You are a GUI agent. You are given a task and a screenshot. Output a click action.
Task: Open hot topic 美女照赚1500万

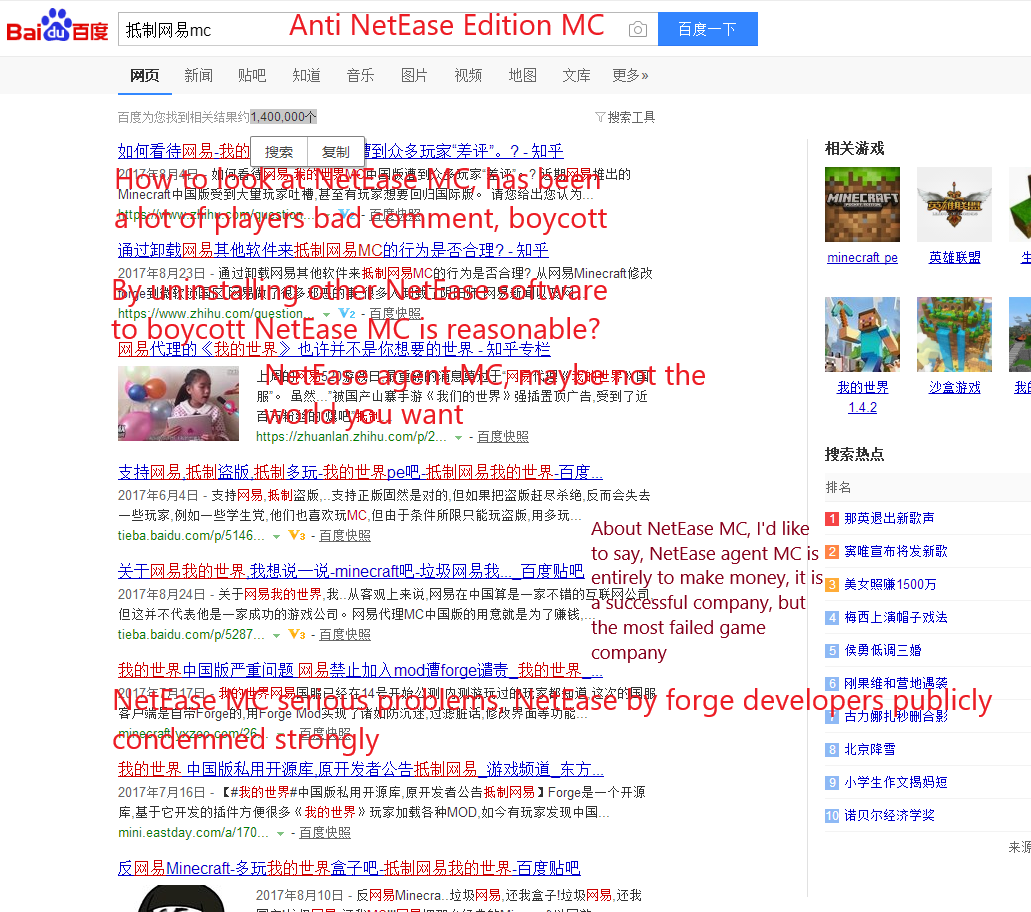[890, 584]
